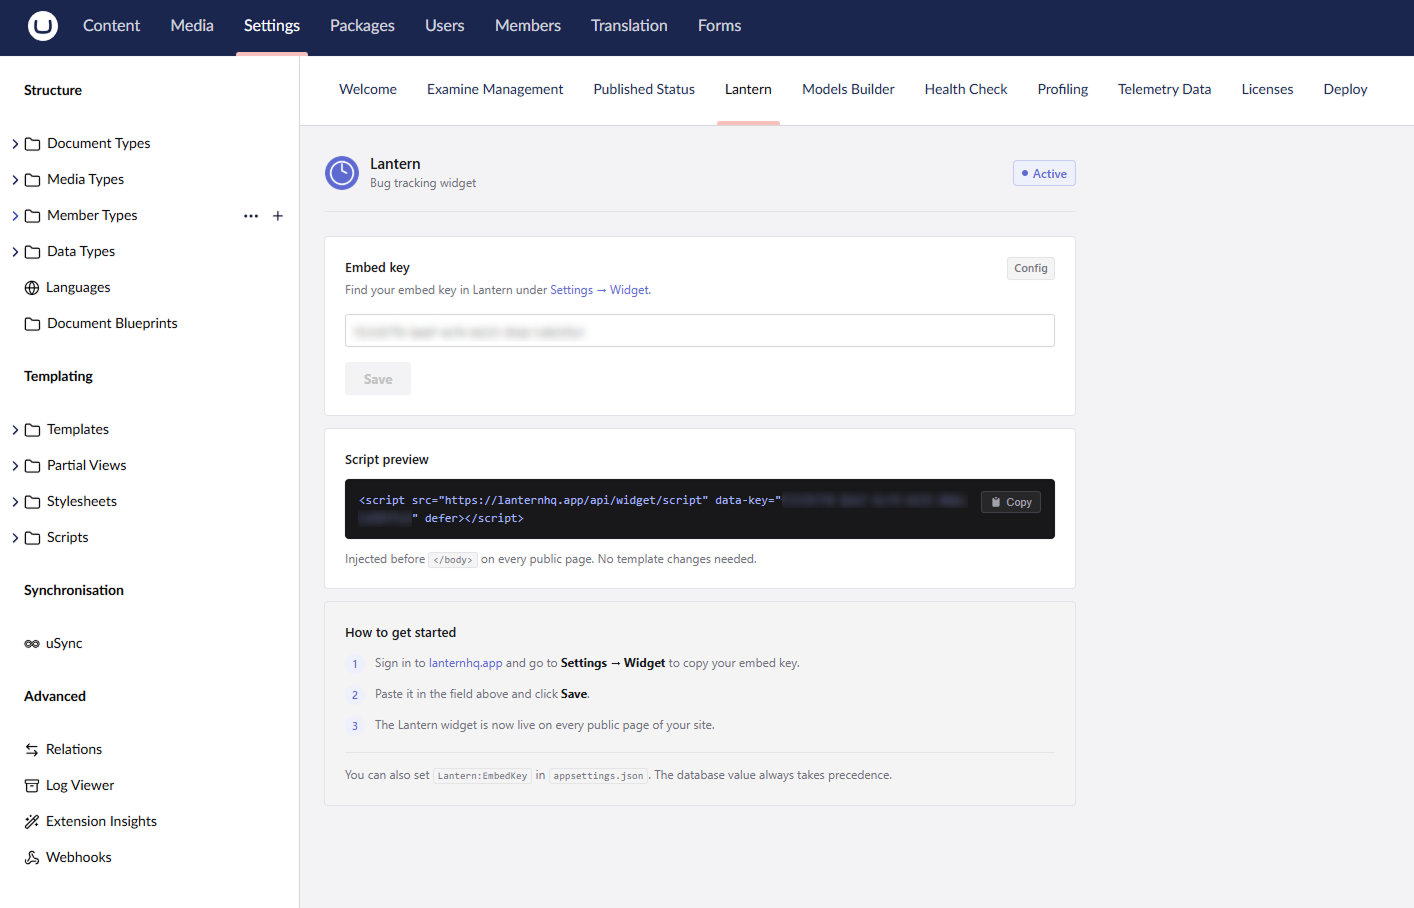
Task: Click the Relations arrows icon
Action: point(32,750)
